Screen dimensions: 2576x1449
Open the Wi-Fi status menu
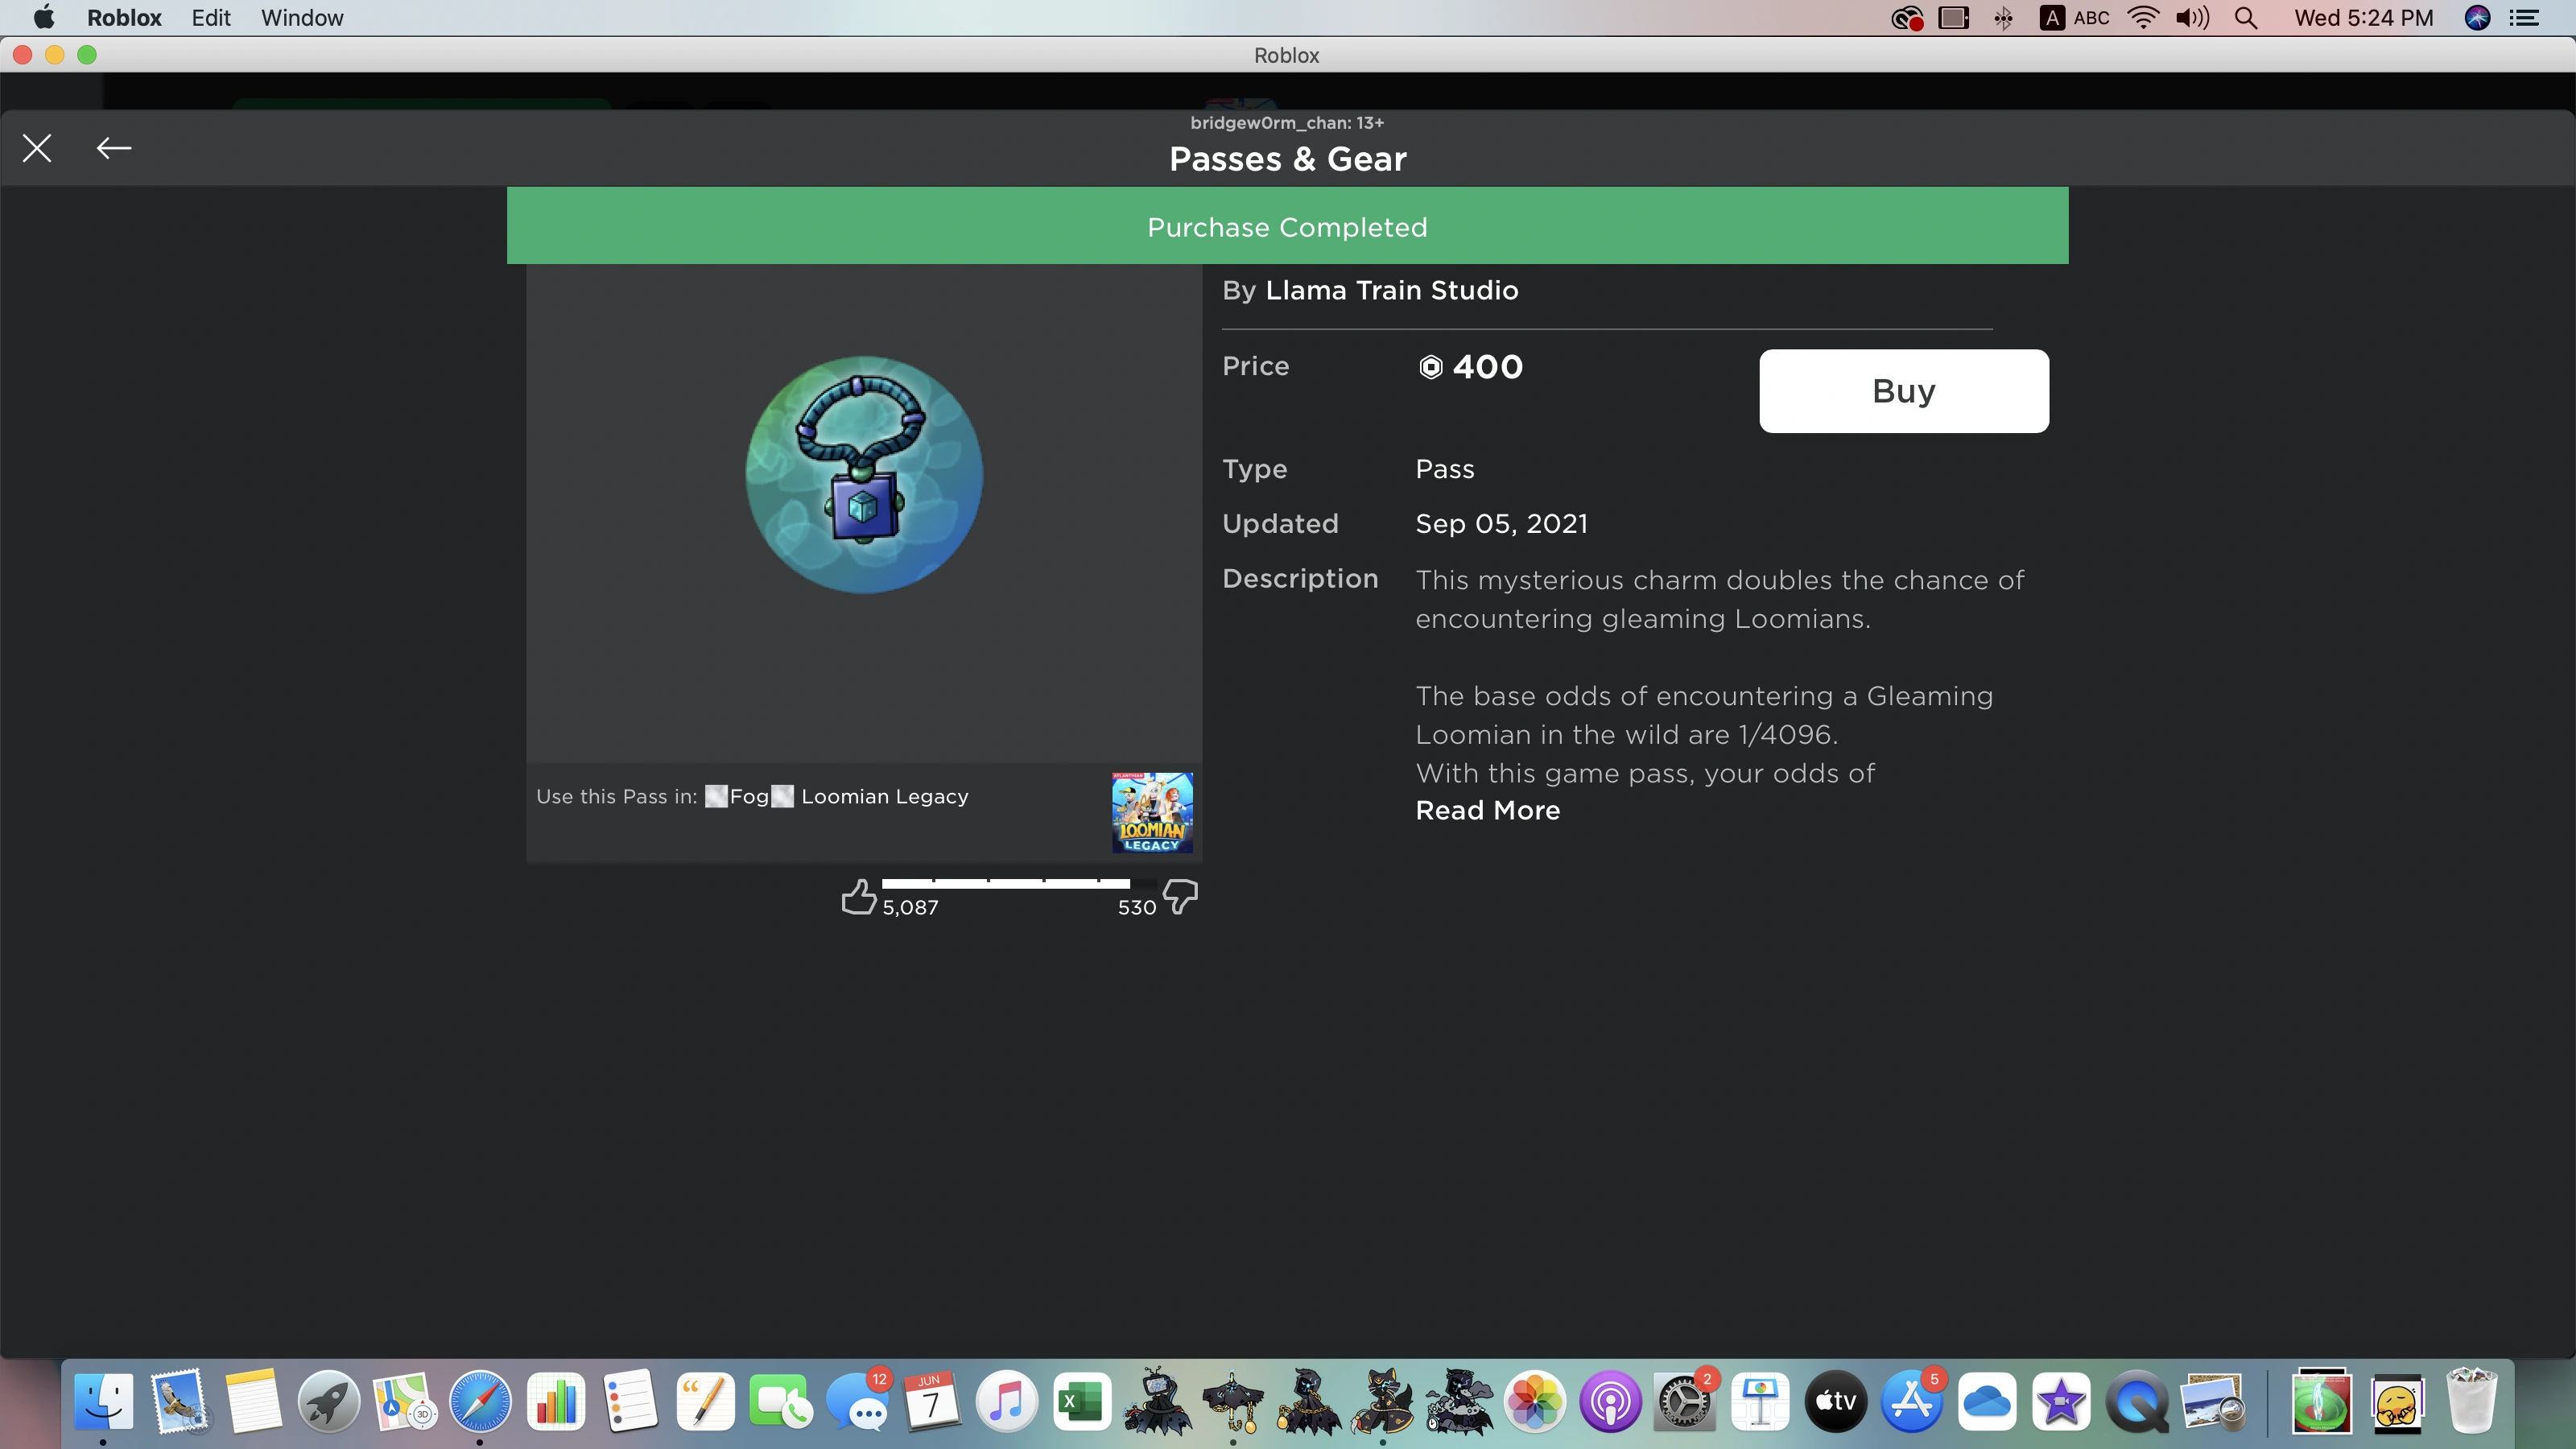[x=2142, y=18]
